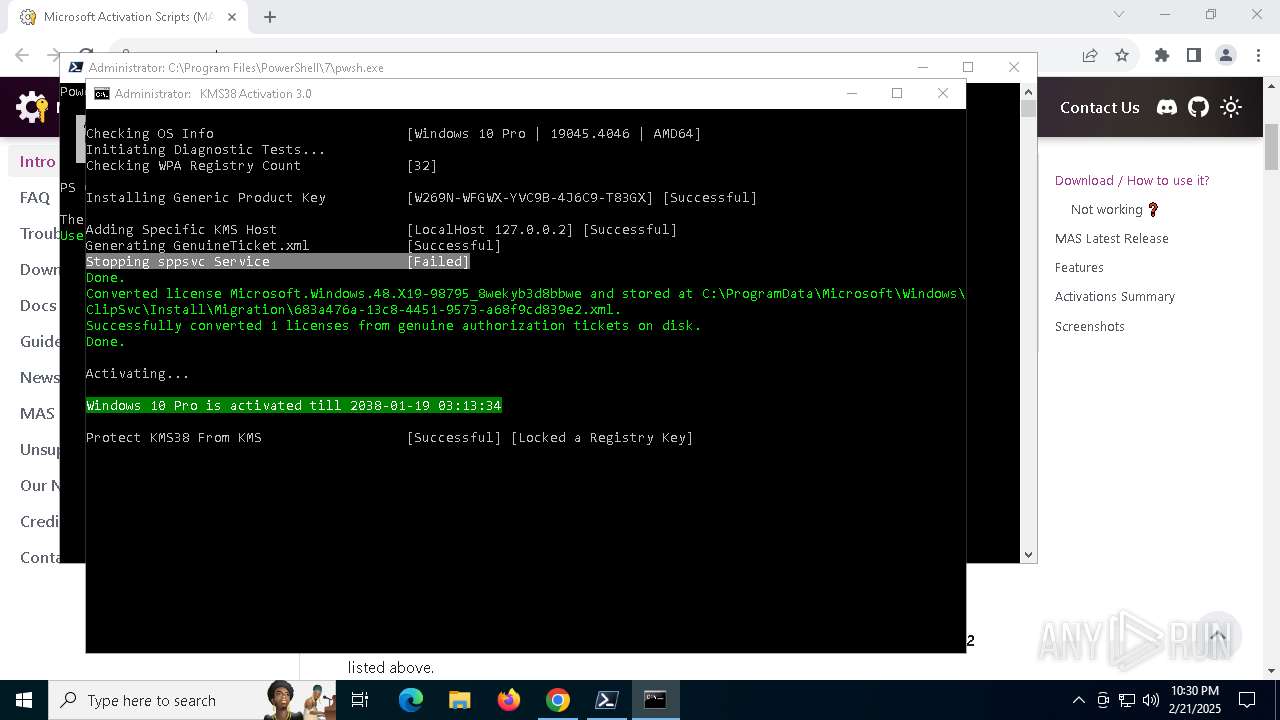Show hidden system tray icons chevron
Screen dimensions: 1280x720
[1078, 700]
